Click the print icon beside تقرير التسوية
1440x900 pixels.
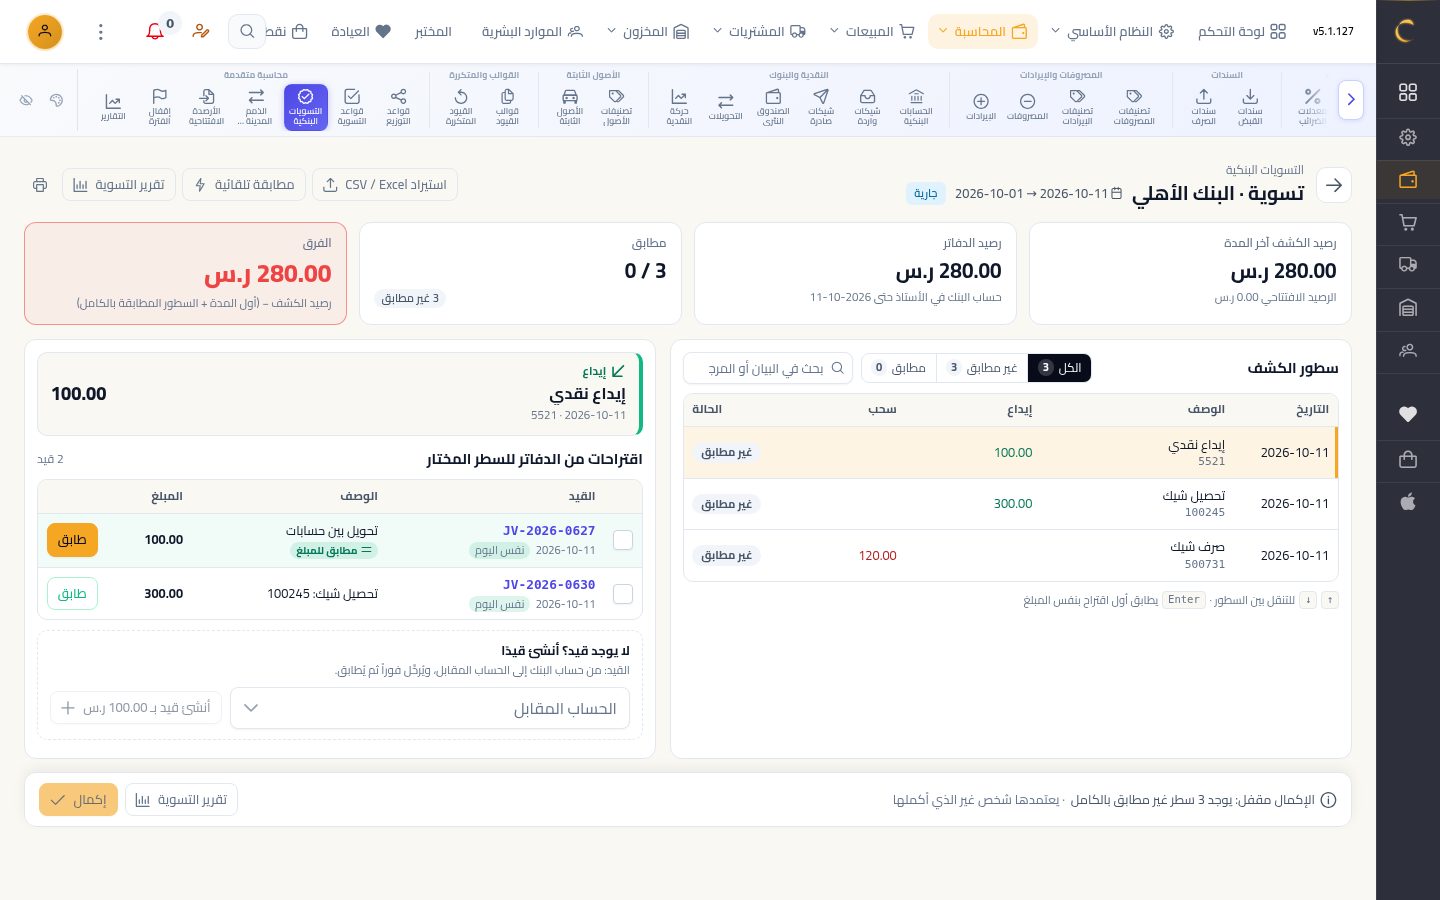40,185
